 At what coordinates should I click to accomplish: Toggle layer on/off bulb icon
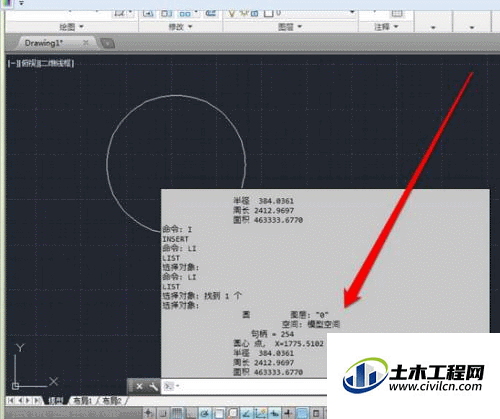point(232,13)
